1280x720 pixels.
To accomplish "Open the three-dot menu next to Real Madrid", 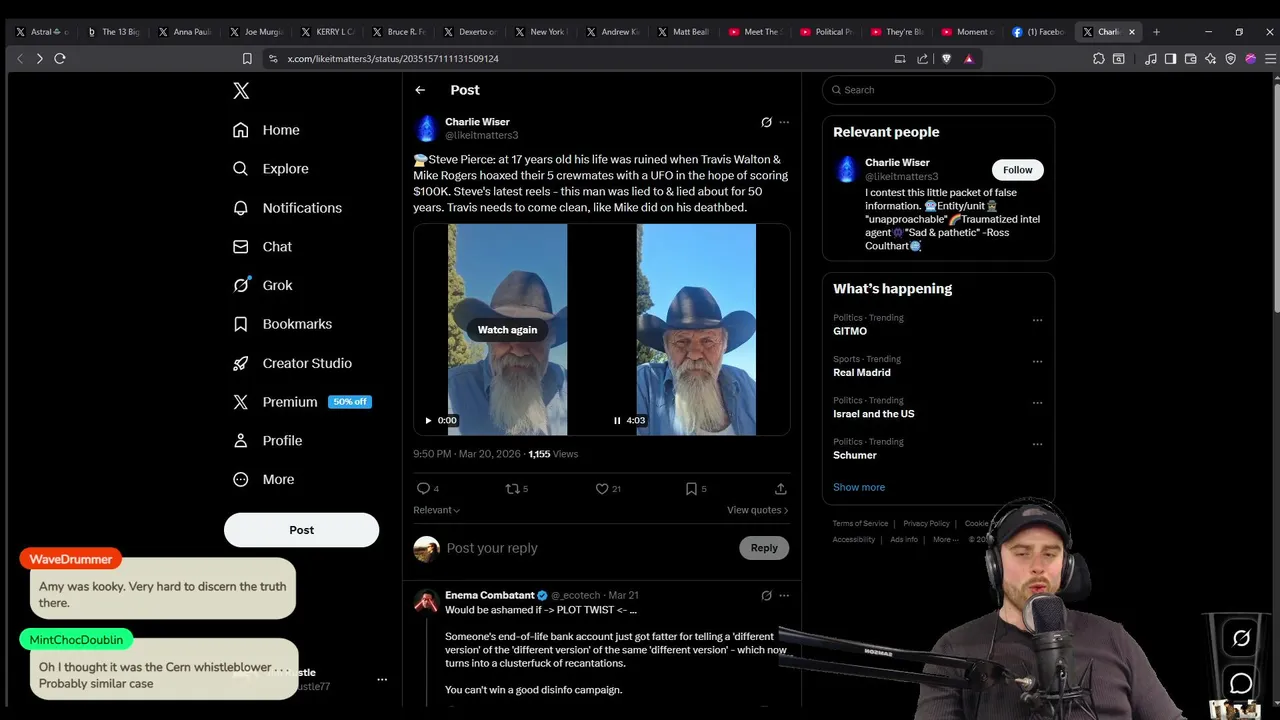I will (x=1037, y=361).
